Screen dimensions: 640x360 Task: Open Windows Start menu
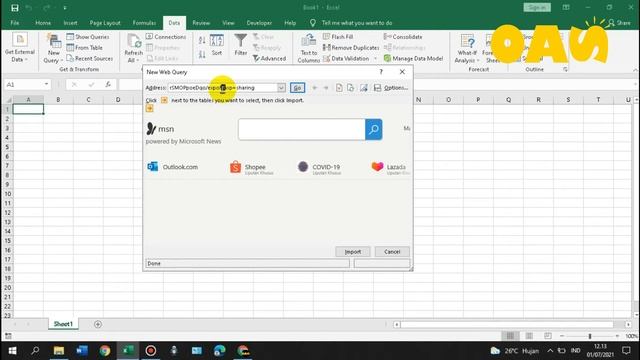[12, 351]
